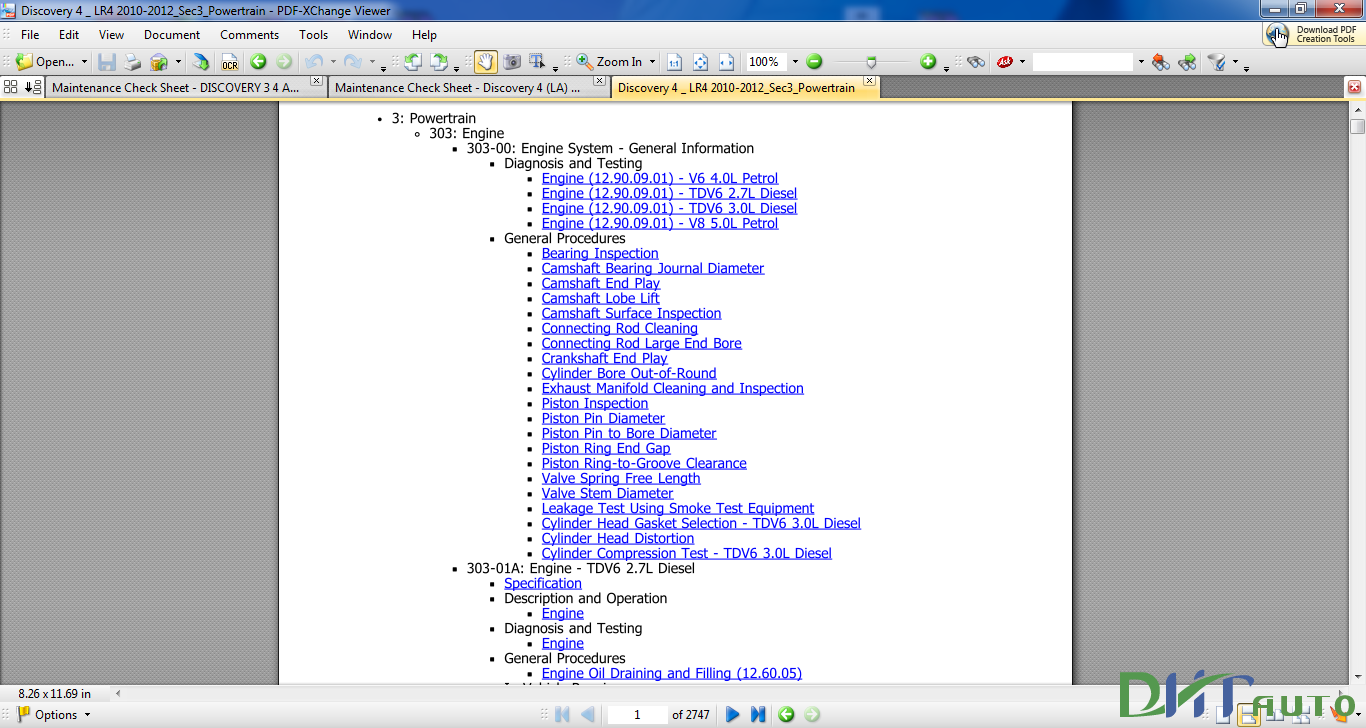Image resolution: width=1366 pixels, height=728 pixels.
Task: Open the scan/email toolbar icon
Action: click(159, 62)
